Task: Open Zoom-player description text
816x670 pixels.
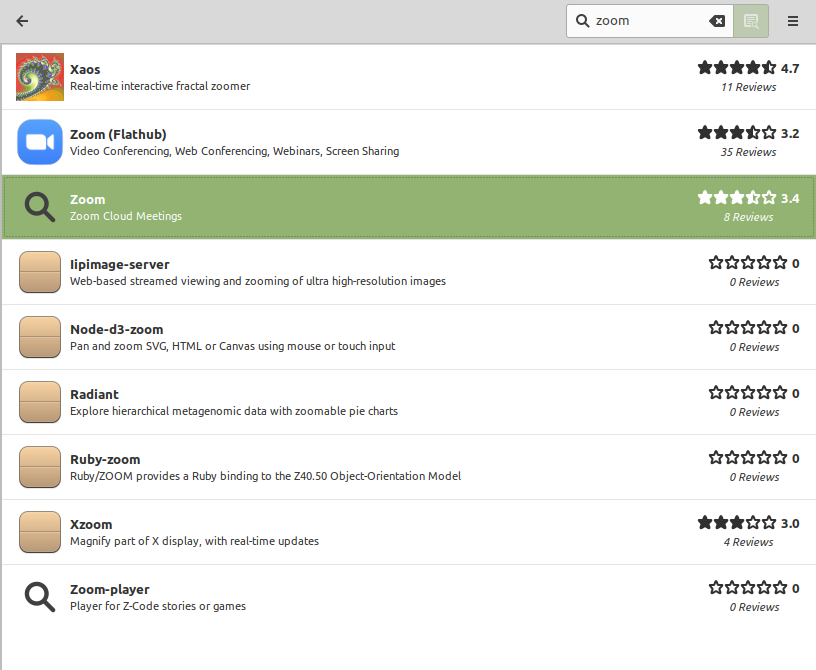Action: pos(158,606)
